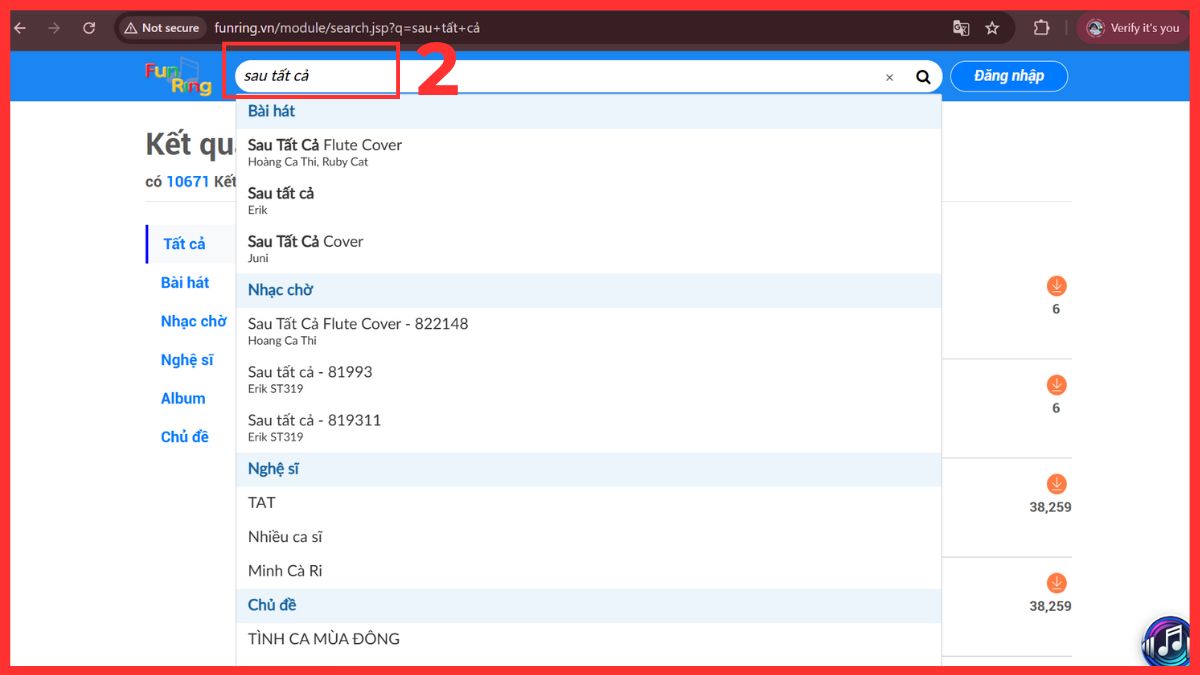Viewport: 1200px width, 675px height.
Task: Click the Nhạc chờ suggestion section header
Action: tap(588, 290)
